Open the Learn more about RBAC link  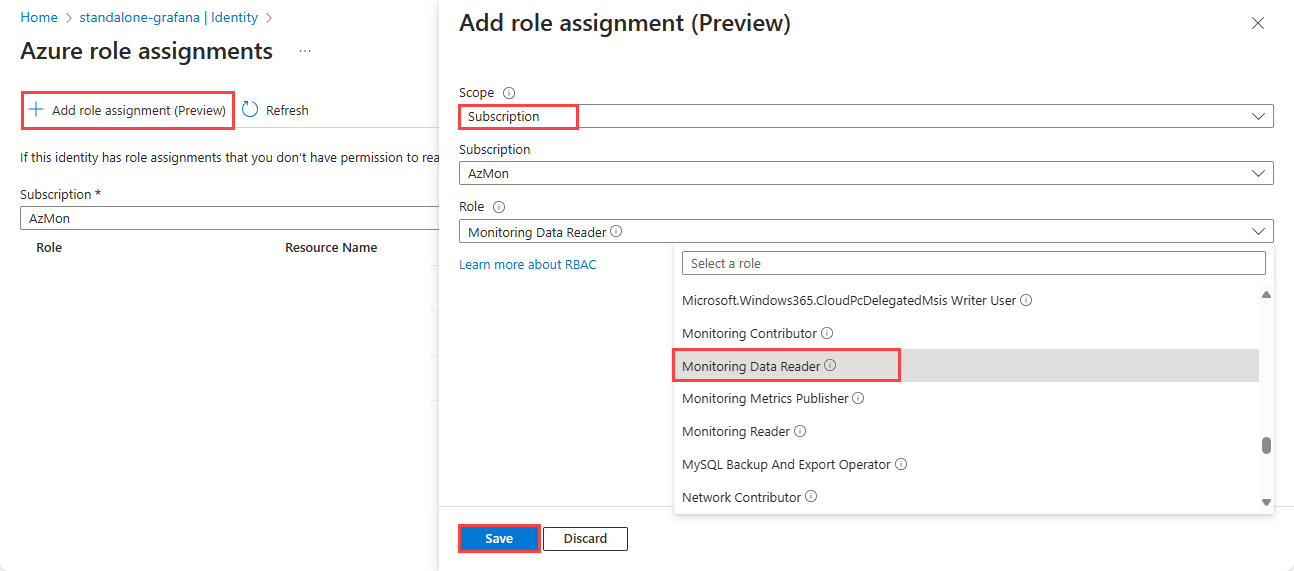click(x=527, y=265)
